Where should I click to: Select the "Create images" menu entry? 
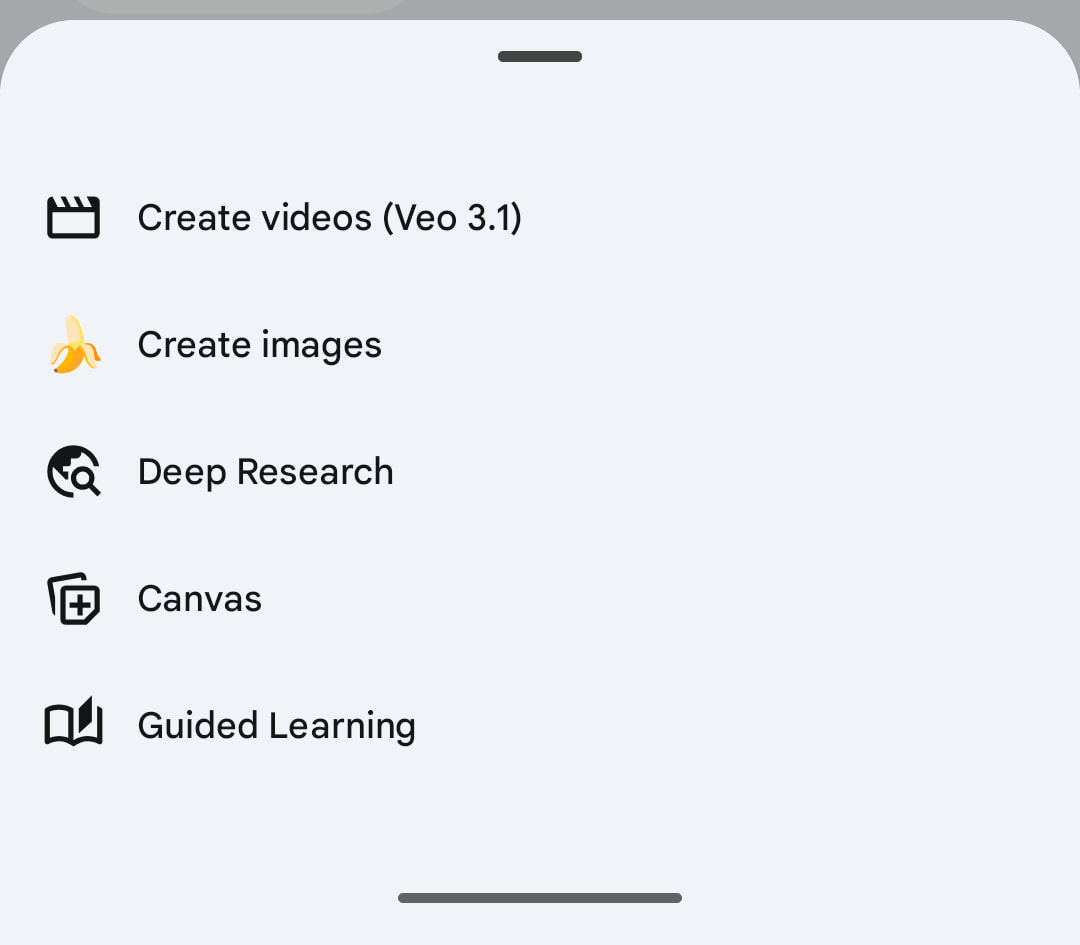[x=259, y=345]
